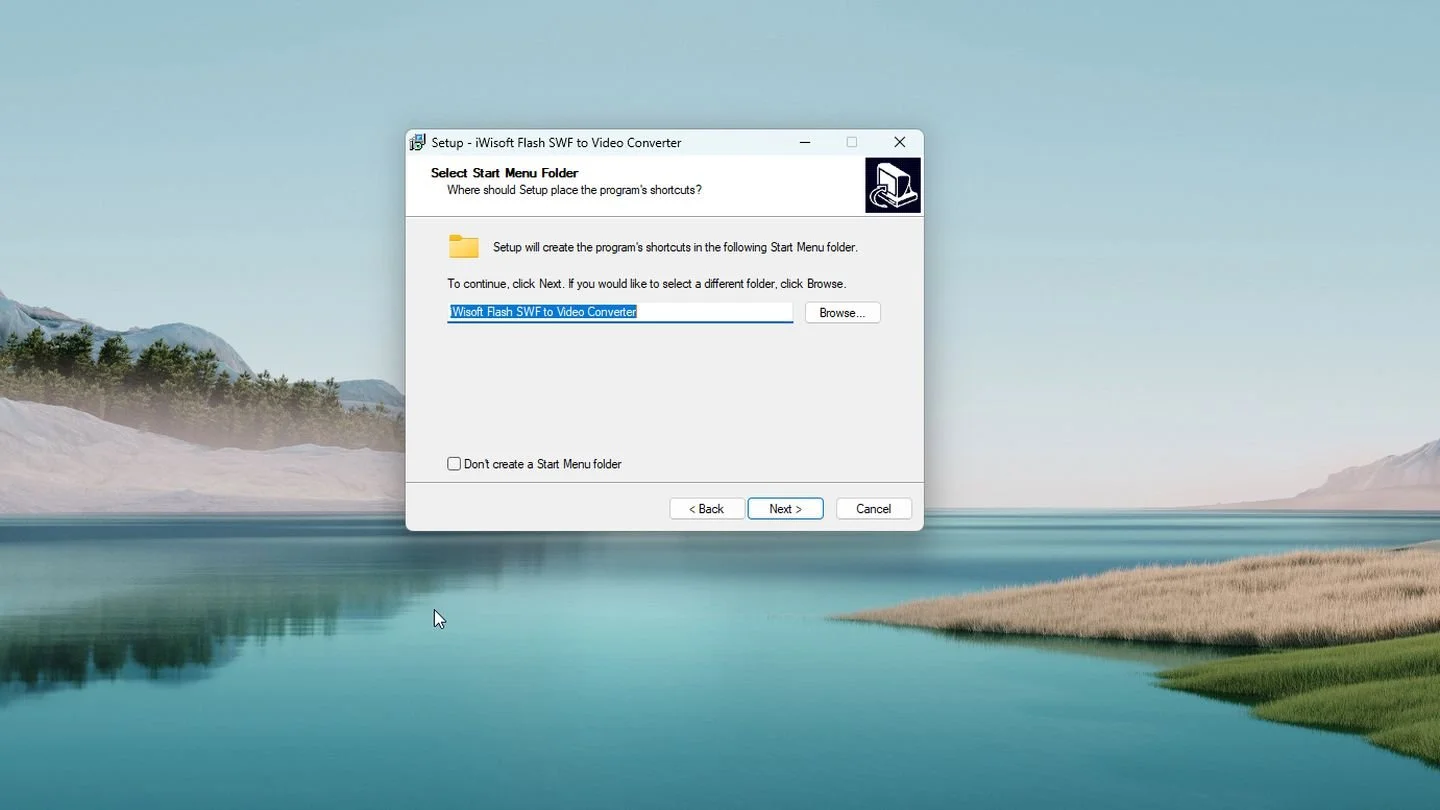1440x810 pixels.
Task: Continue installation with Next
Action: [785, 509]
